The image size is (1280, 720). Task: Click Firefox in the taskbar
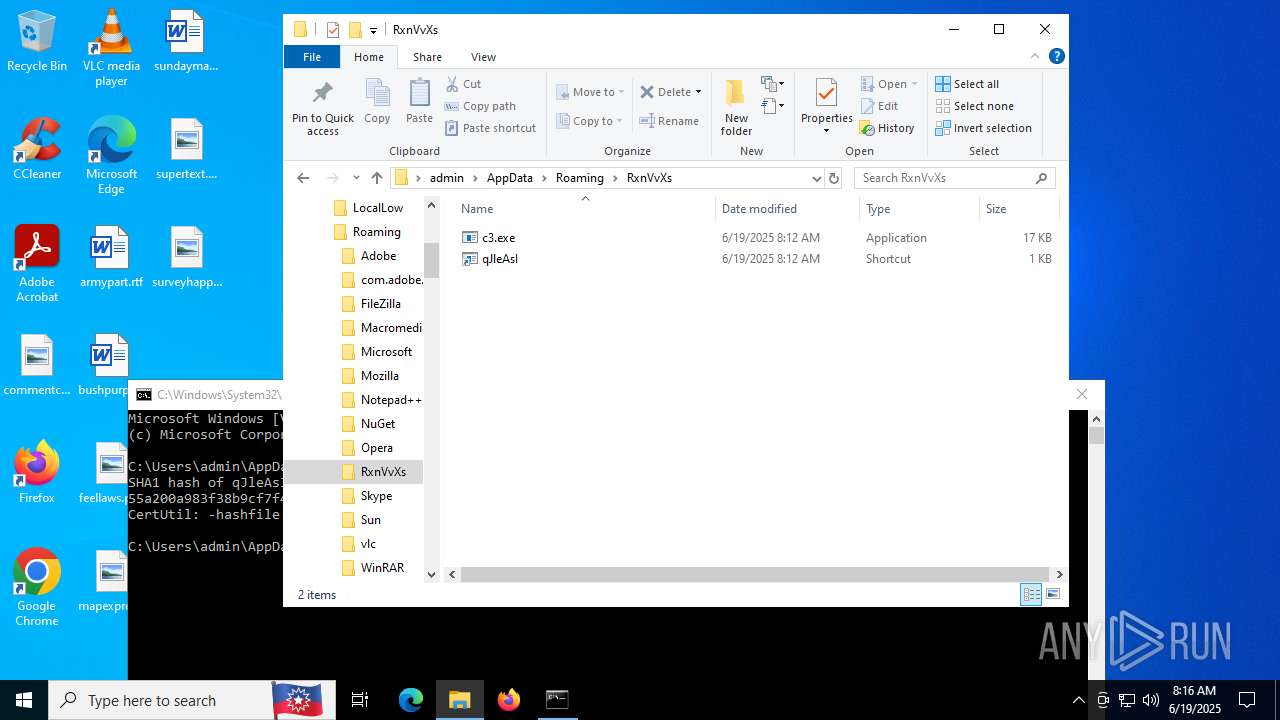tap(509, 700)
